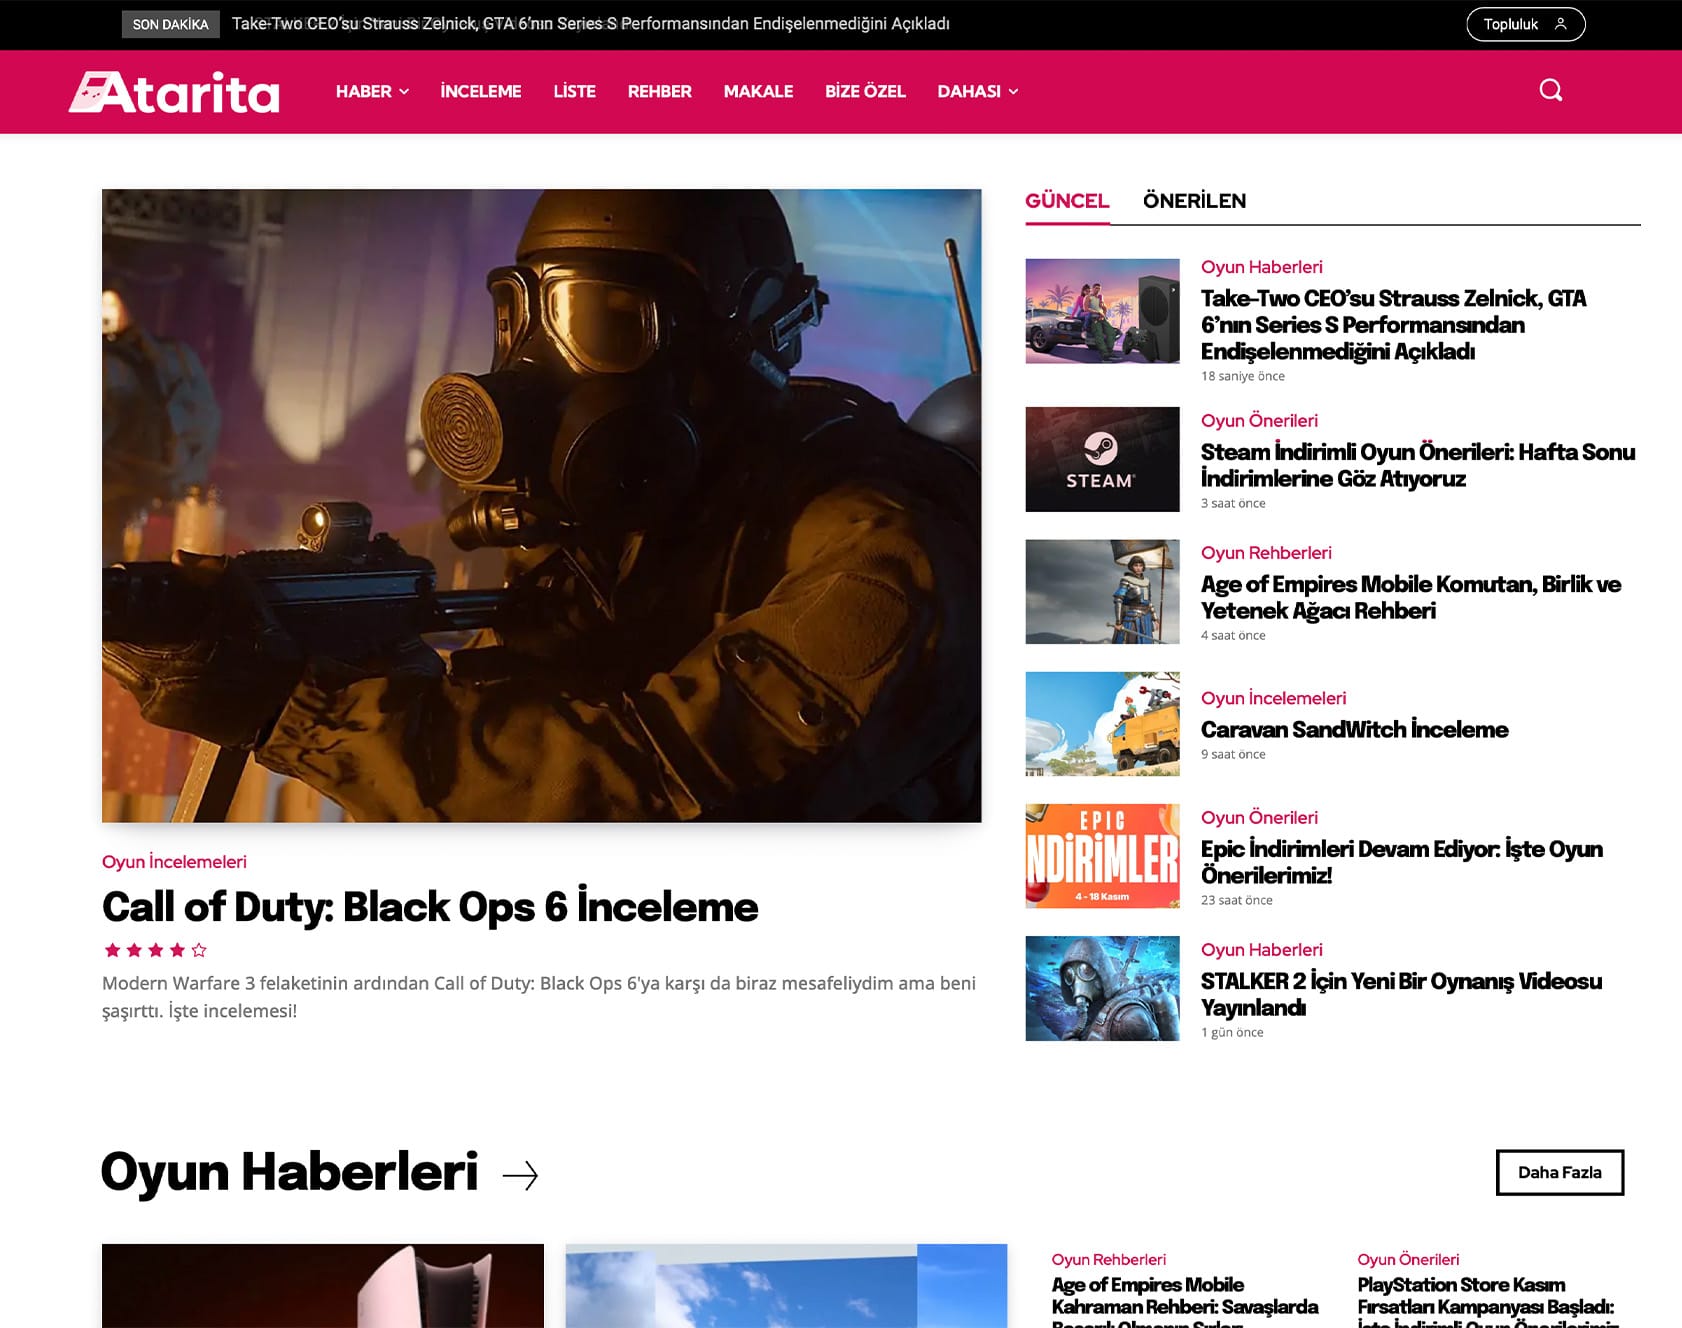Open Age of Empires Mobile Komutan Rehberi headline
This screenshot has width=1682, height=1328.
(x=1411, y=597)
